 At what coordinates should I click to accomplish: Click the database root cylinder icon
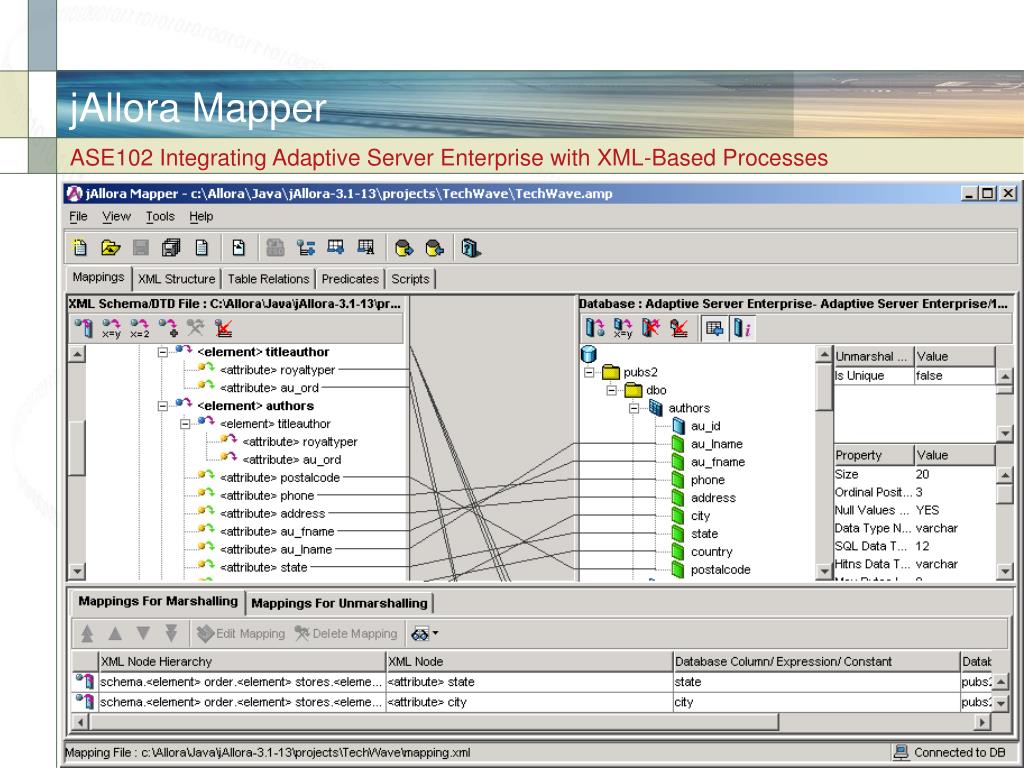point(588,354)
